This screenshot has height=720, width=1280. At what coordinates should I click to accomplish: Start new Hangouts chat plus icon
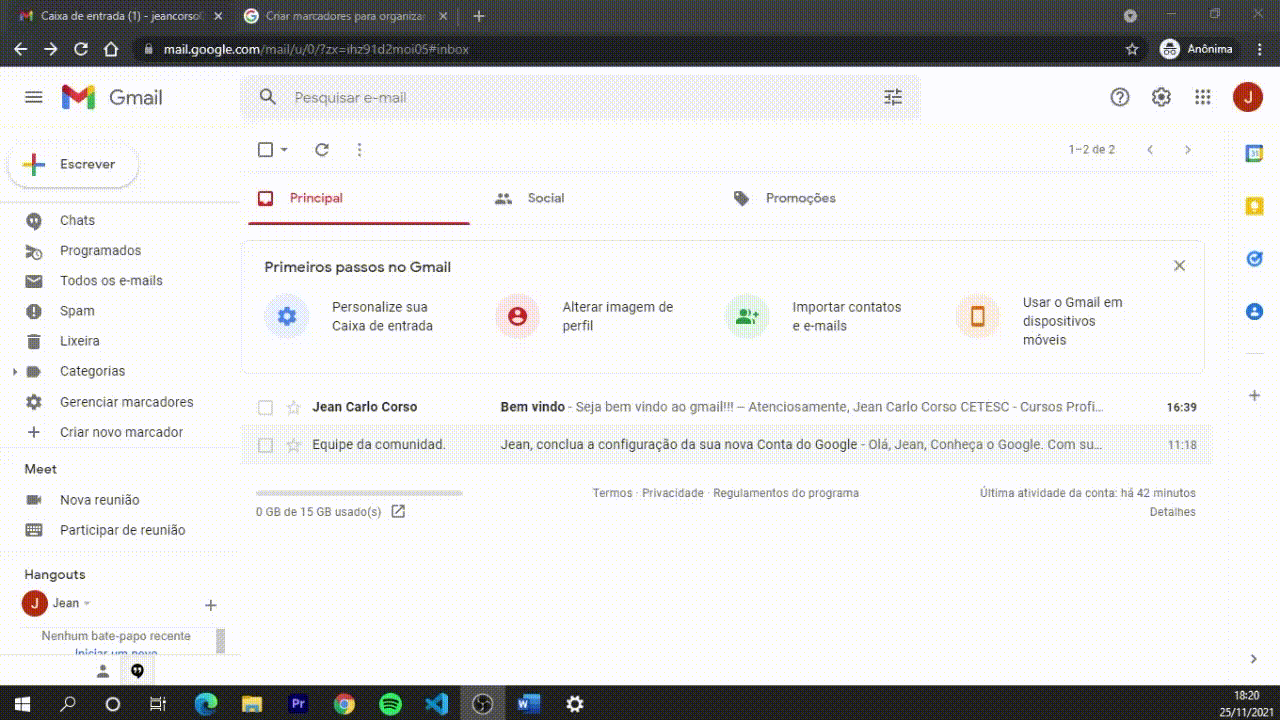pos(210,605)
